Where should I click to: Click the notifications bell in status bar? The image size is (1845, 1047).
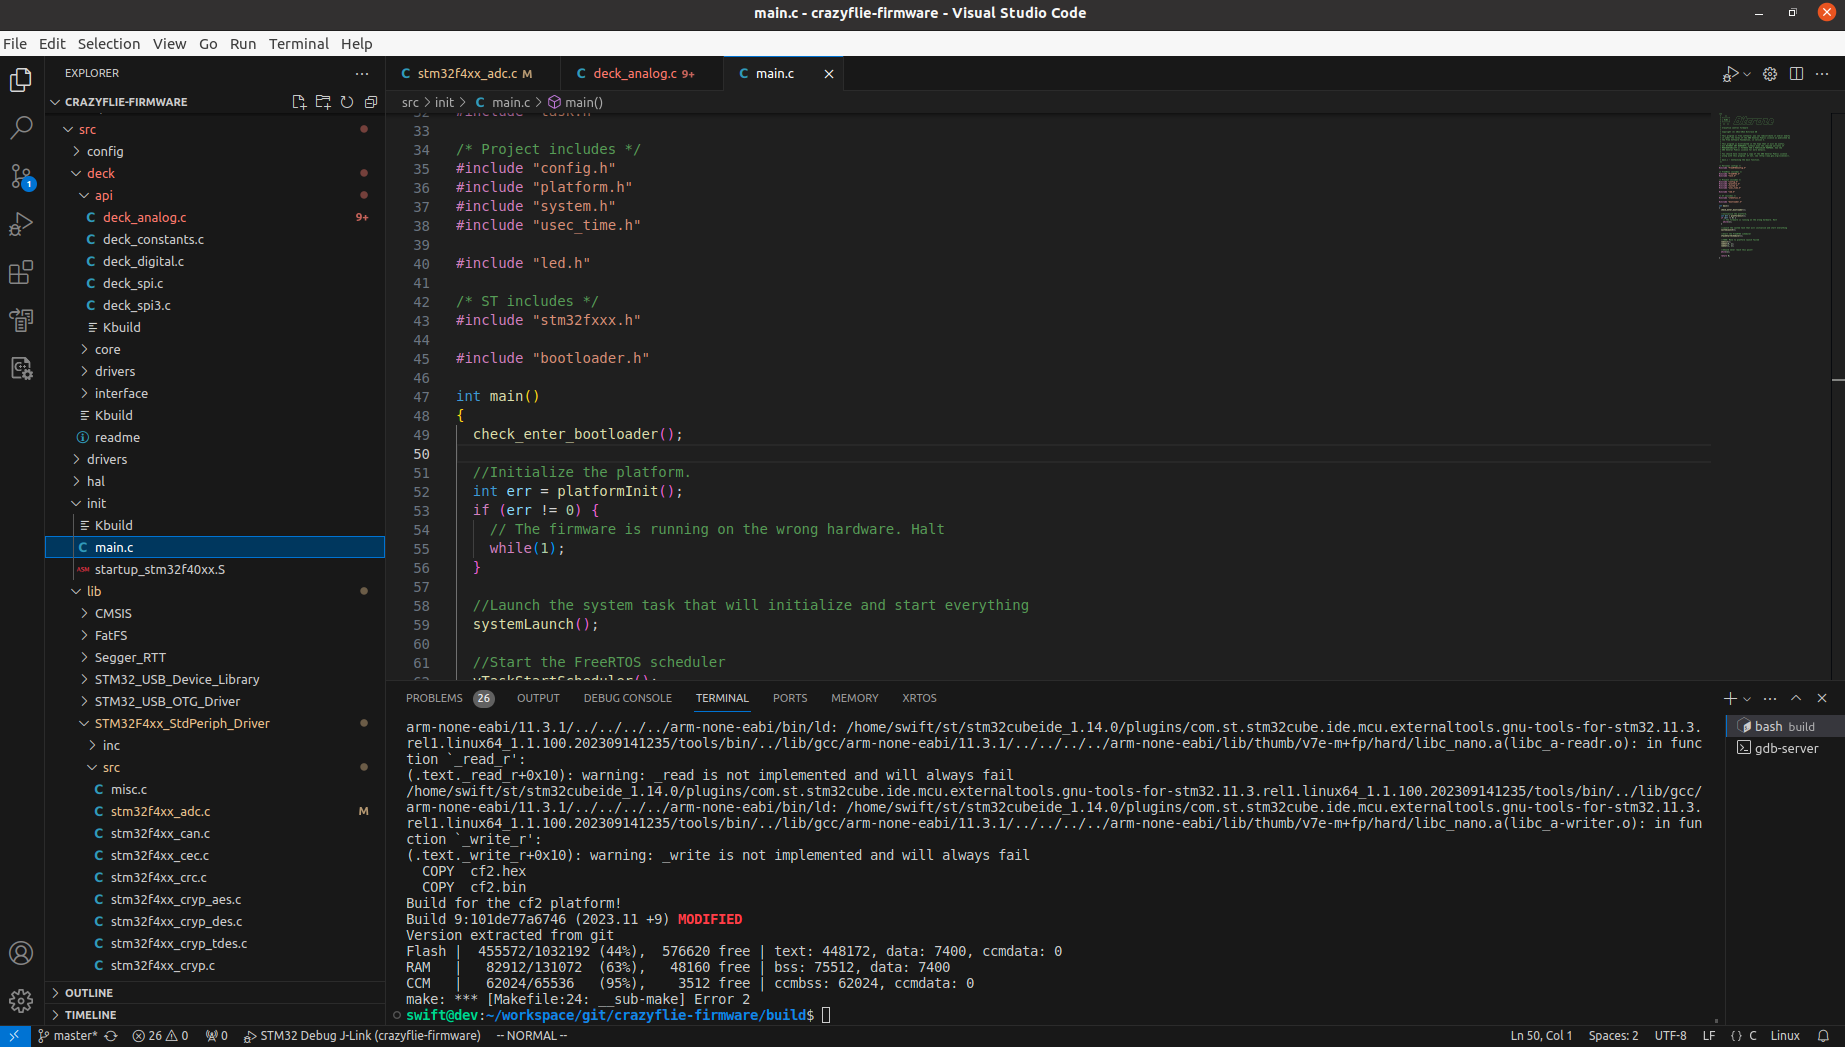(x=1823, y=1036)
